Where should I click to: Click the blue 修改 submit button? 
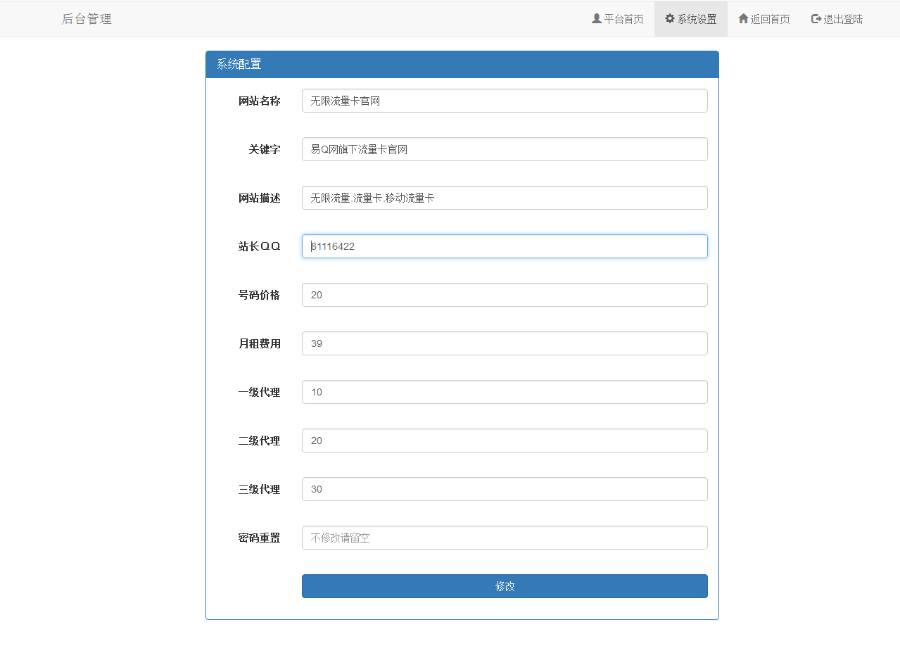point(505,586)
